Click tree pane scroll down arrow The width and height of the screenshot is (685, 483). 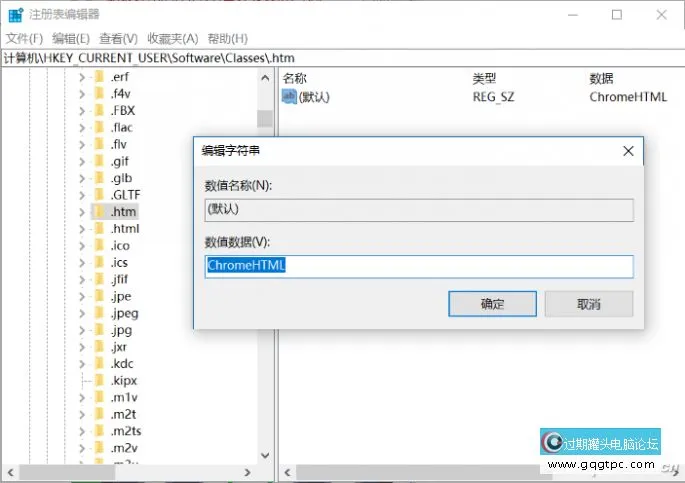(265, 455)
